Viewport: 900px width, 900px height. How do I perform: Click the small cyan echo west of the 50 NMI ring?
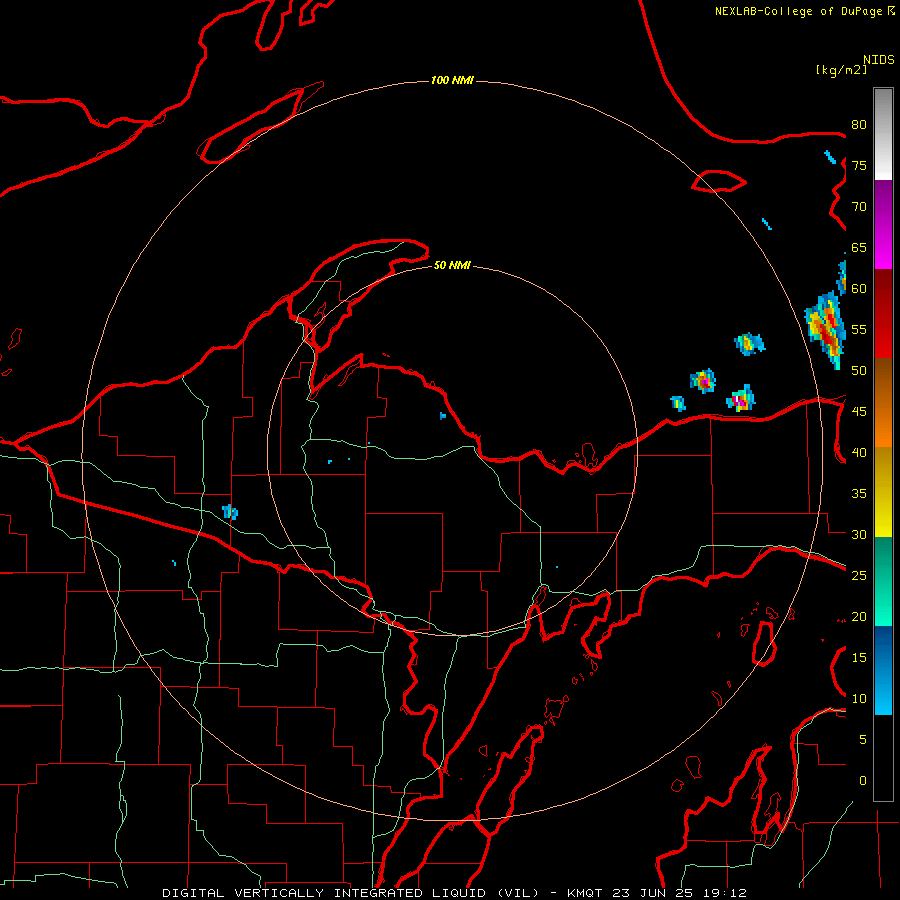[230, 511]
